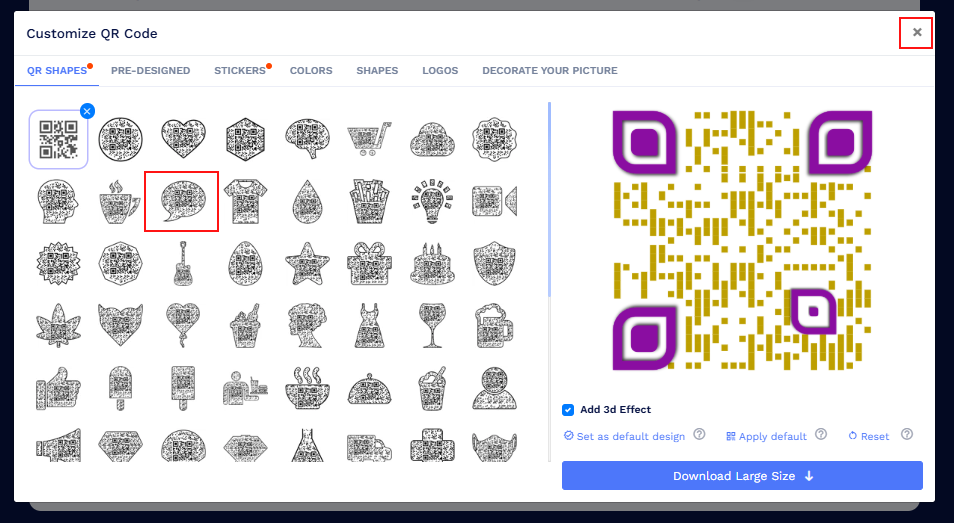Pick the beer mug QR shape
The image size is (954, 523).
point(495,326)
